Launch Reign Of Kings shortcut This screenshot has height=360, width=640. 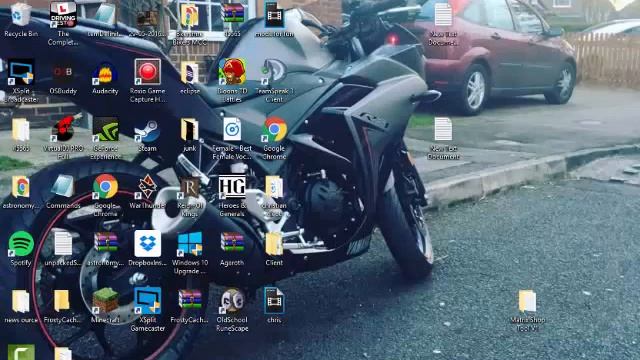[190, 187]
